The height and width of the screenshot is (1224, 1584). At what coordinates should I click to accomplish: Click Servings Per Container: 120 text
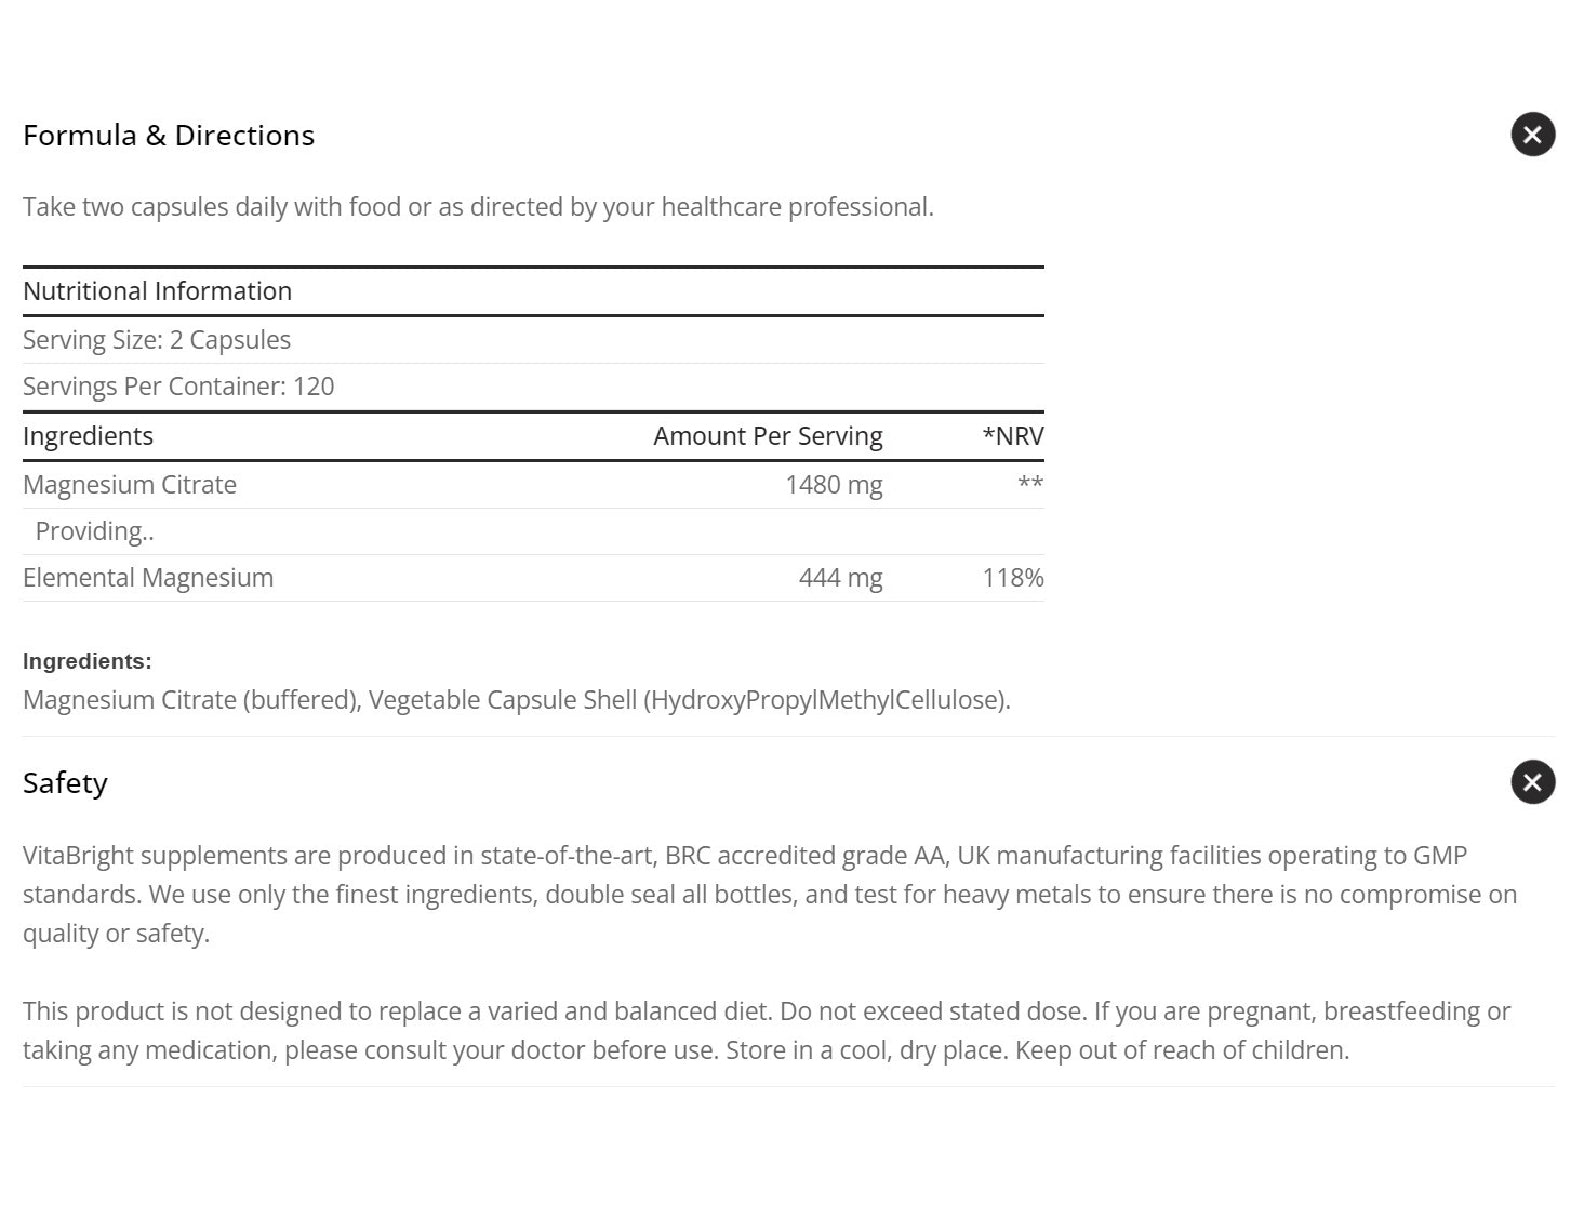(x=178, y=386)
